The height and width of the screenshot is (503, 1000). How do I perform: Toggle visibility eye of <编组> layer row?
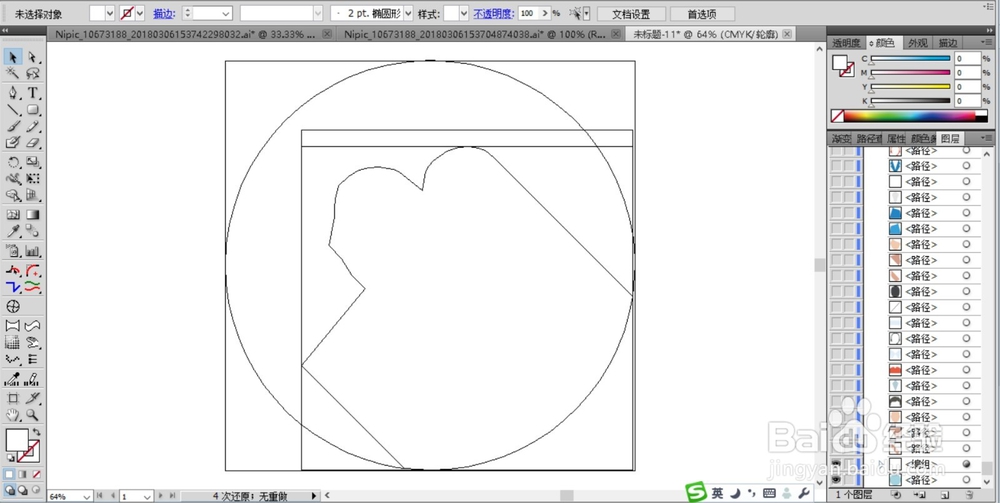tap(835, 464)
